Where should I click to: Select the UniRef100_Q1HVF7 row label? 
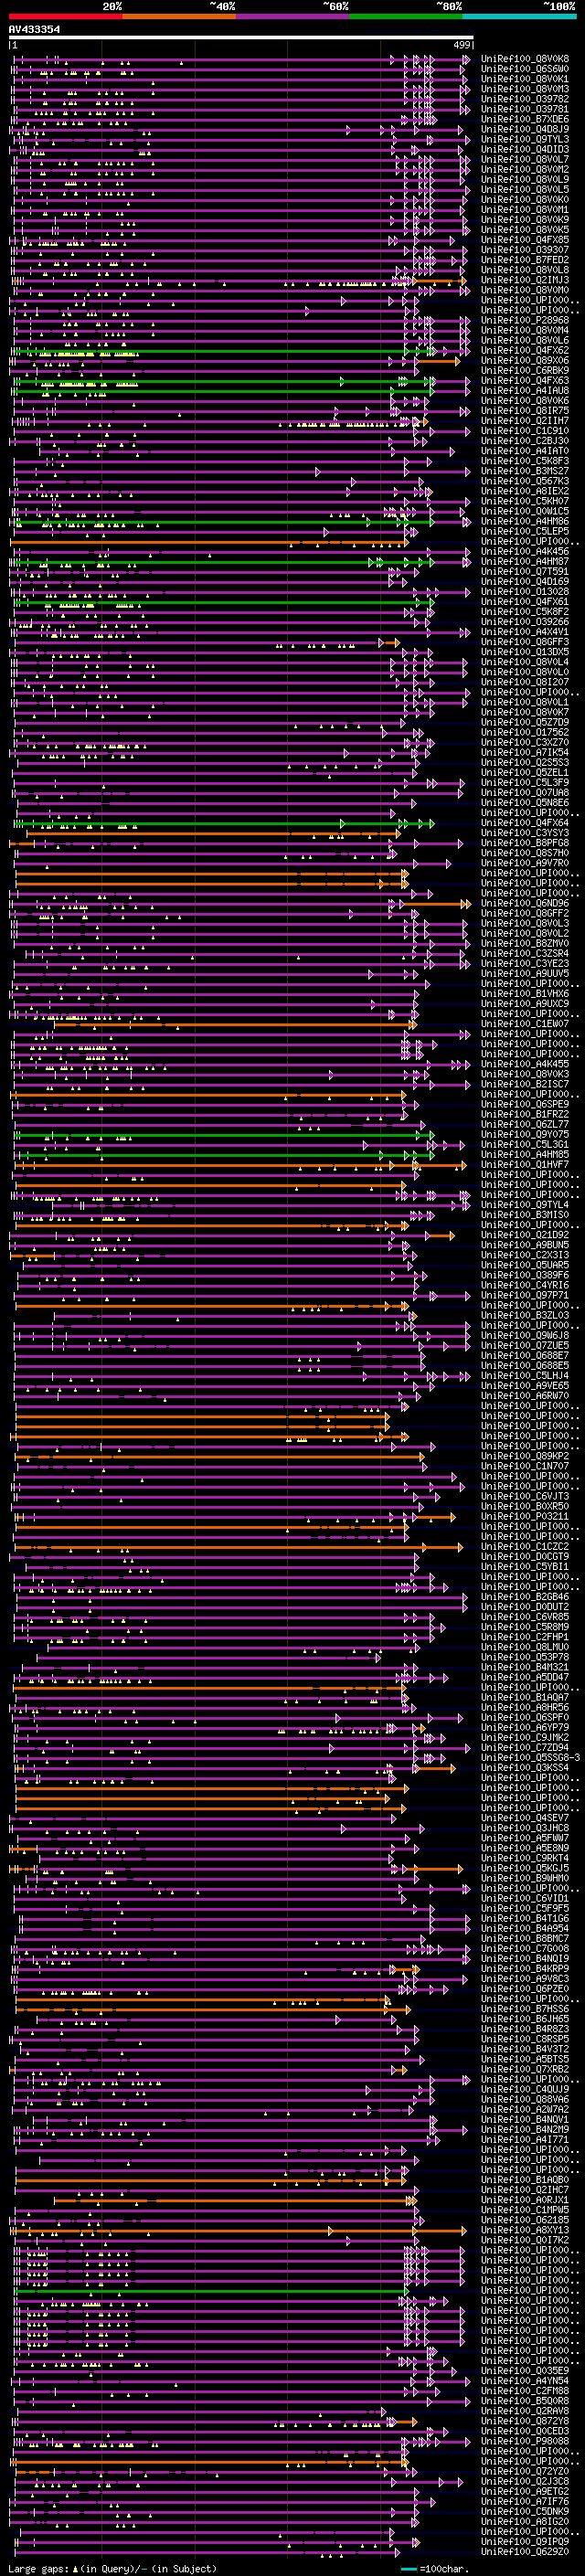[525, 1164]
